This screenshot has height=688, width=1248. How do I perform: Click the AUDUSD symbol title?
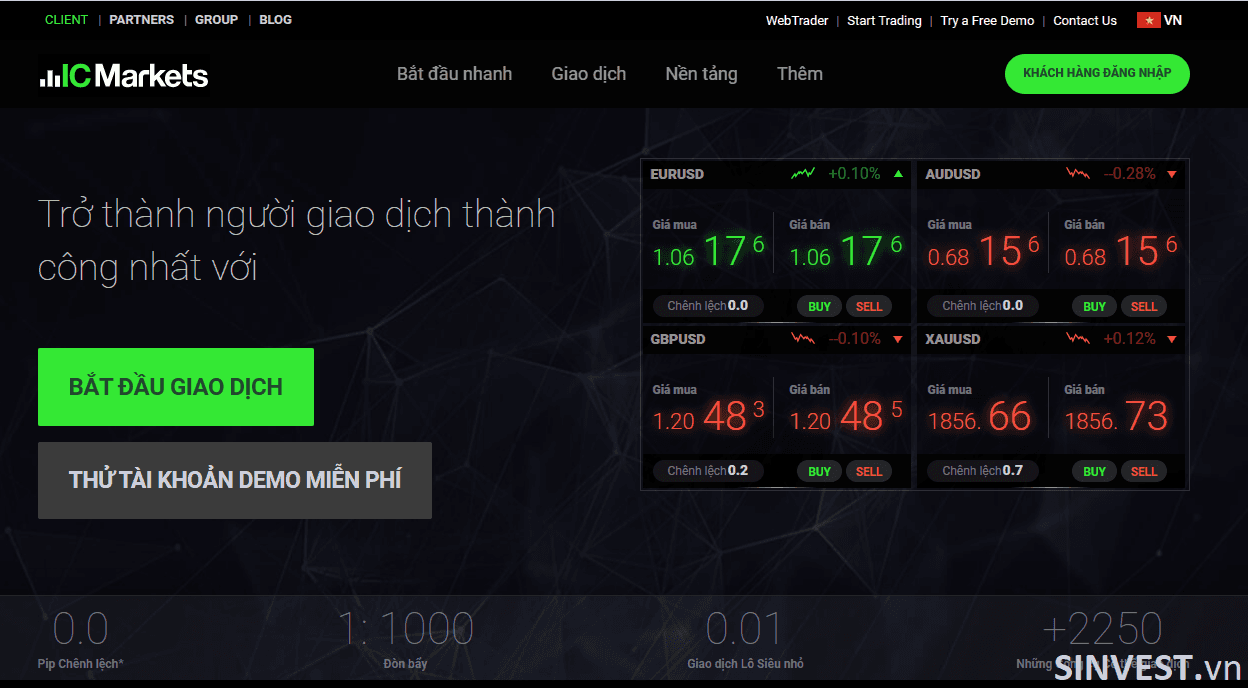pyautogui.click(x=953, y=174)
